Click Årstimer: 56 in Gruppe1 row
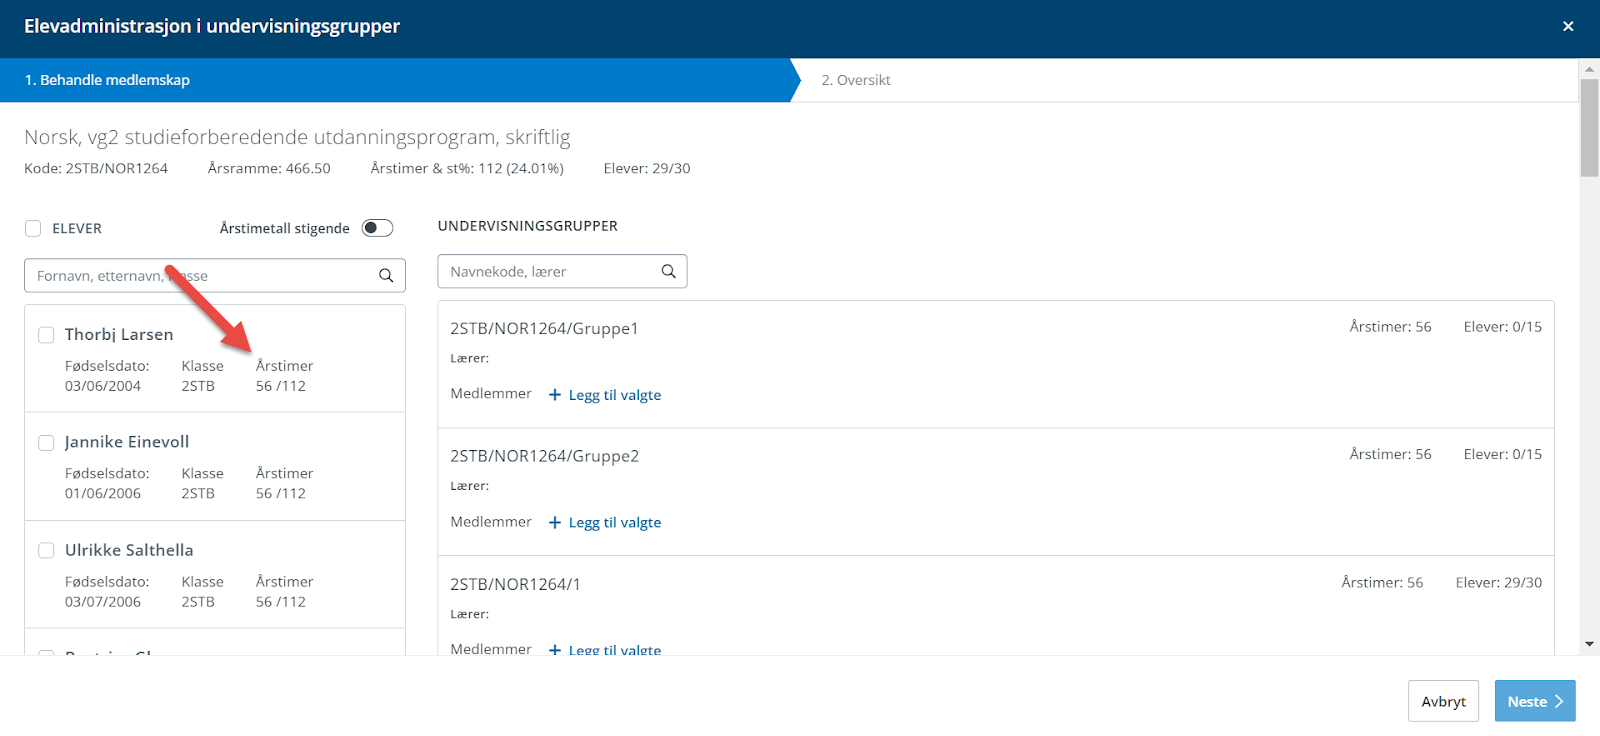Screen dimensions: 1600x736 (1390, 327)
